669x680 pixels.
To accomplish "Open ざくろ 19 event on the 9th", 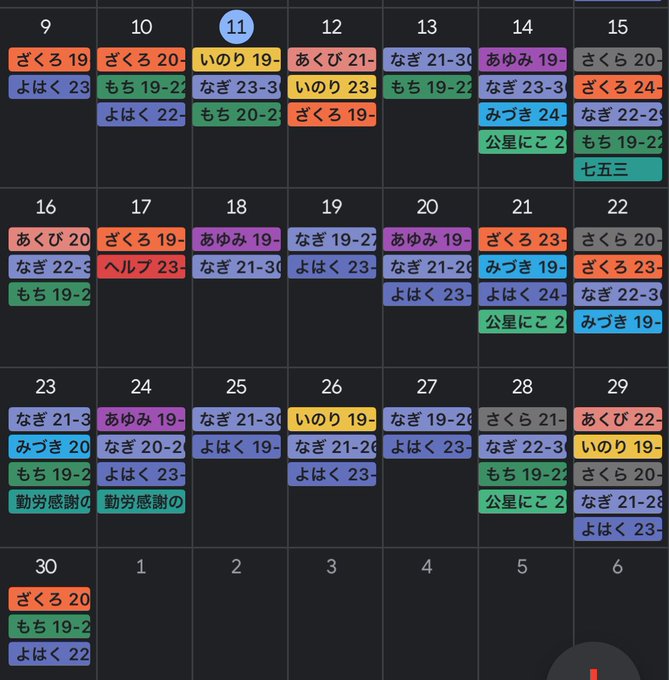I will [x=49, y=59].
